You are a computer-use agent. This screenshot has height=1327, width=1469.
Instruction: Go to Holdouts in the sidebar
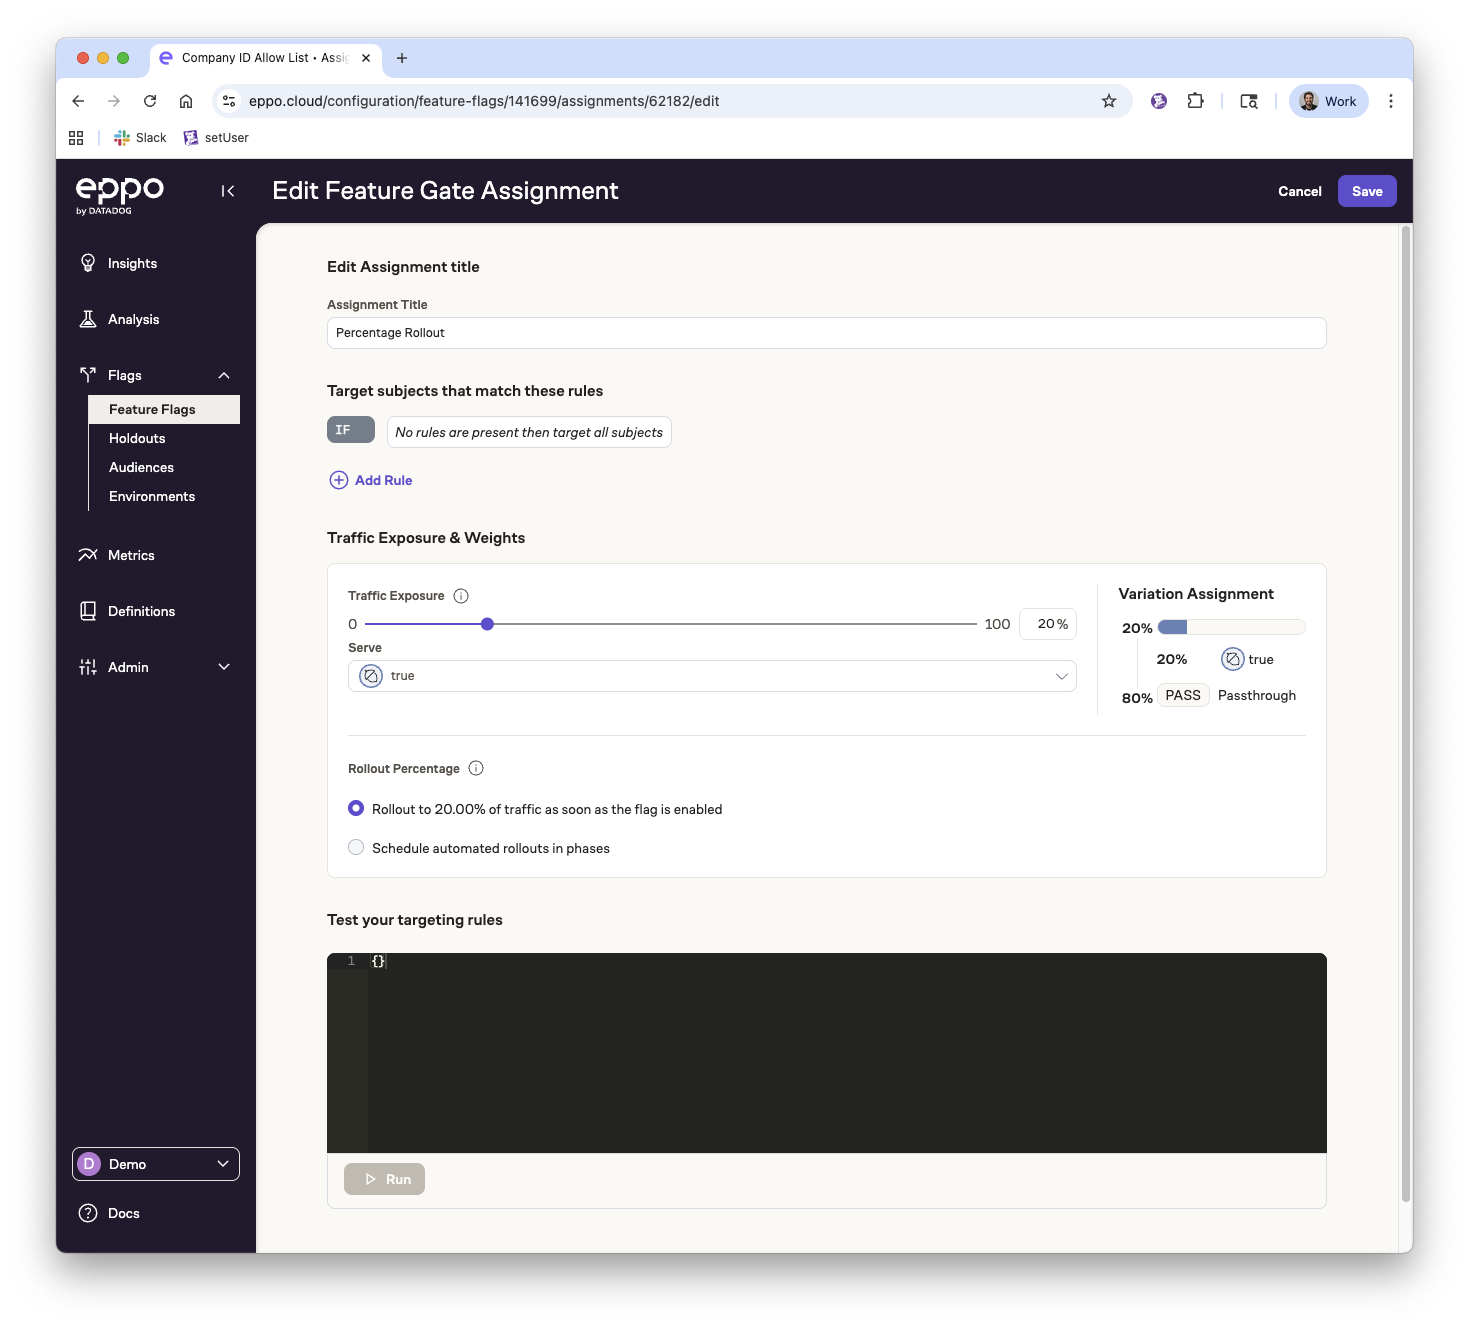137,438
